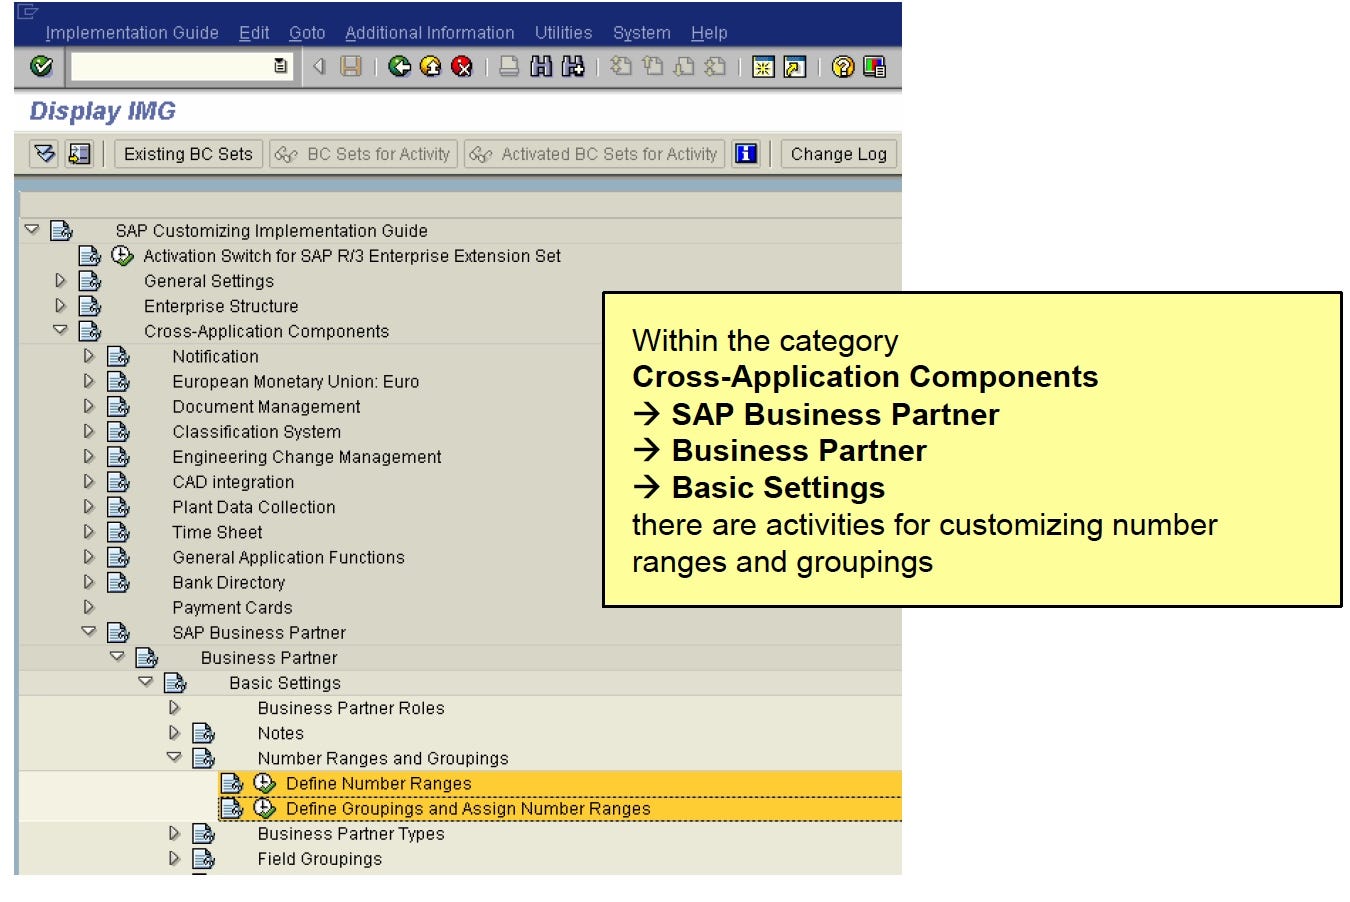Click the Customize Local Layout icon

pos(874,67)
